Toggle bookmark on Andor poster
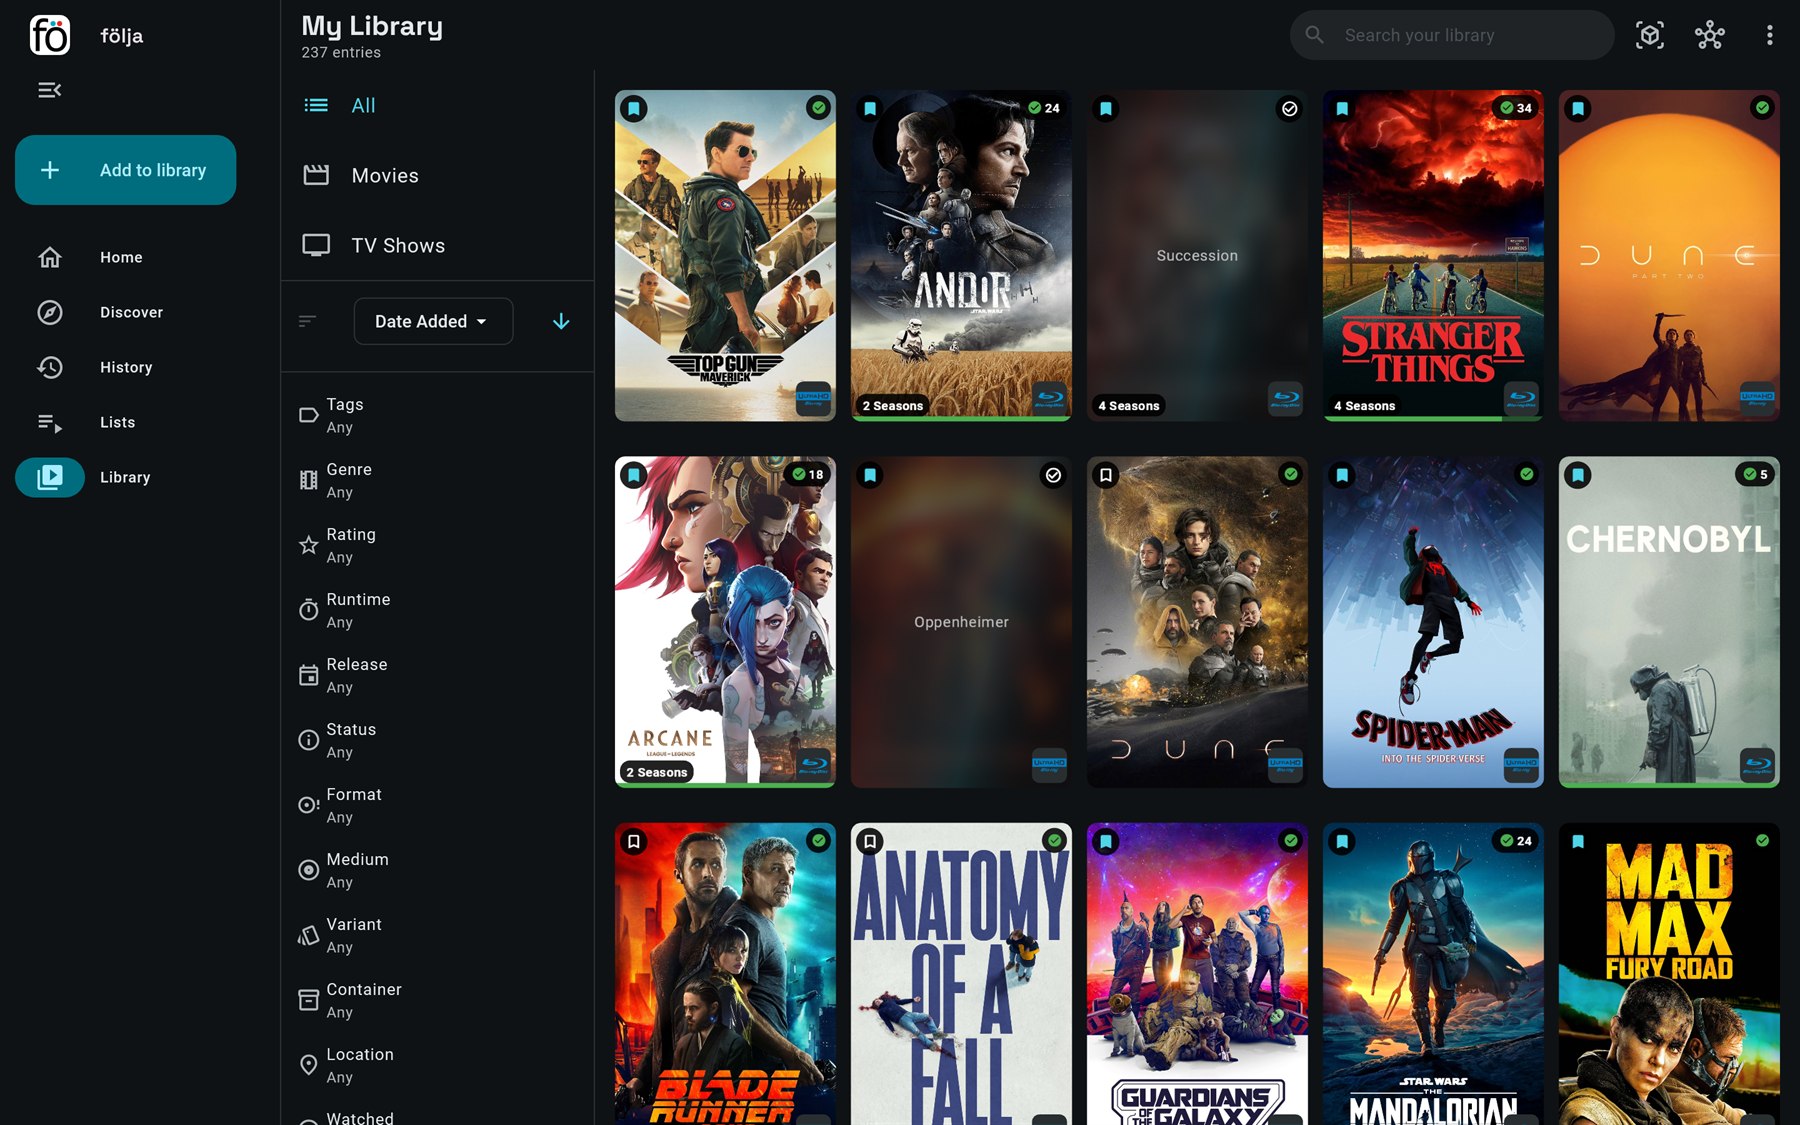 [870, 108]
